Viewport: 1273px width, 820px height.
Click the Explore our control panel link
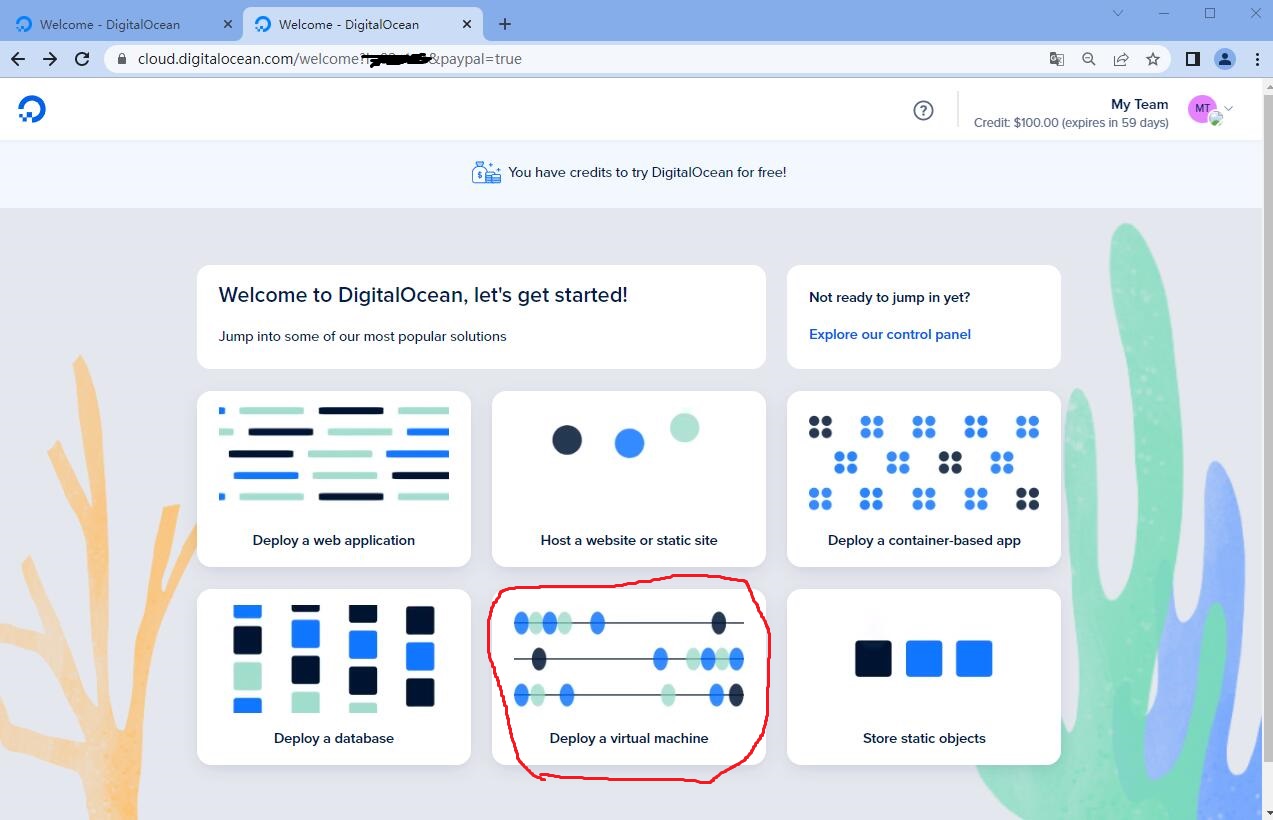coord(890,334)
